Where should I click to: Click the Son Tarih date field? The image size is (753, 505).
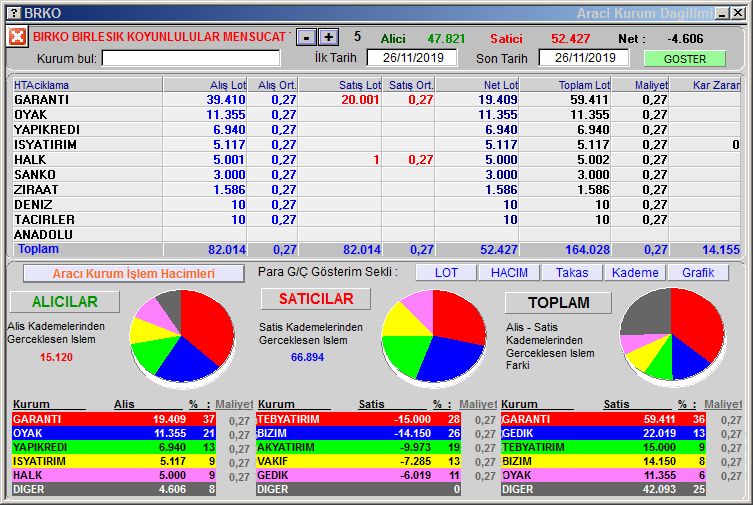point(584,58)
